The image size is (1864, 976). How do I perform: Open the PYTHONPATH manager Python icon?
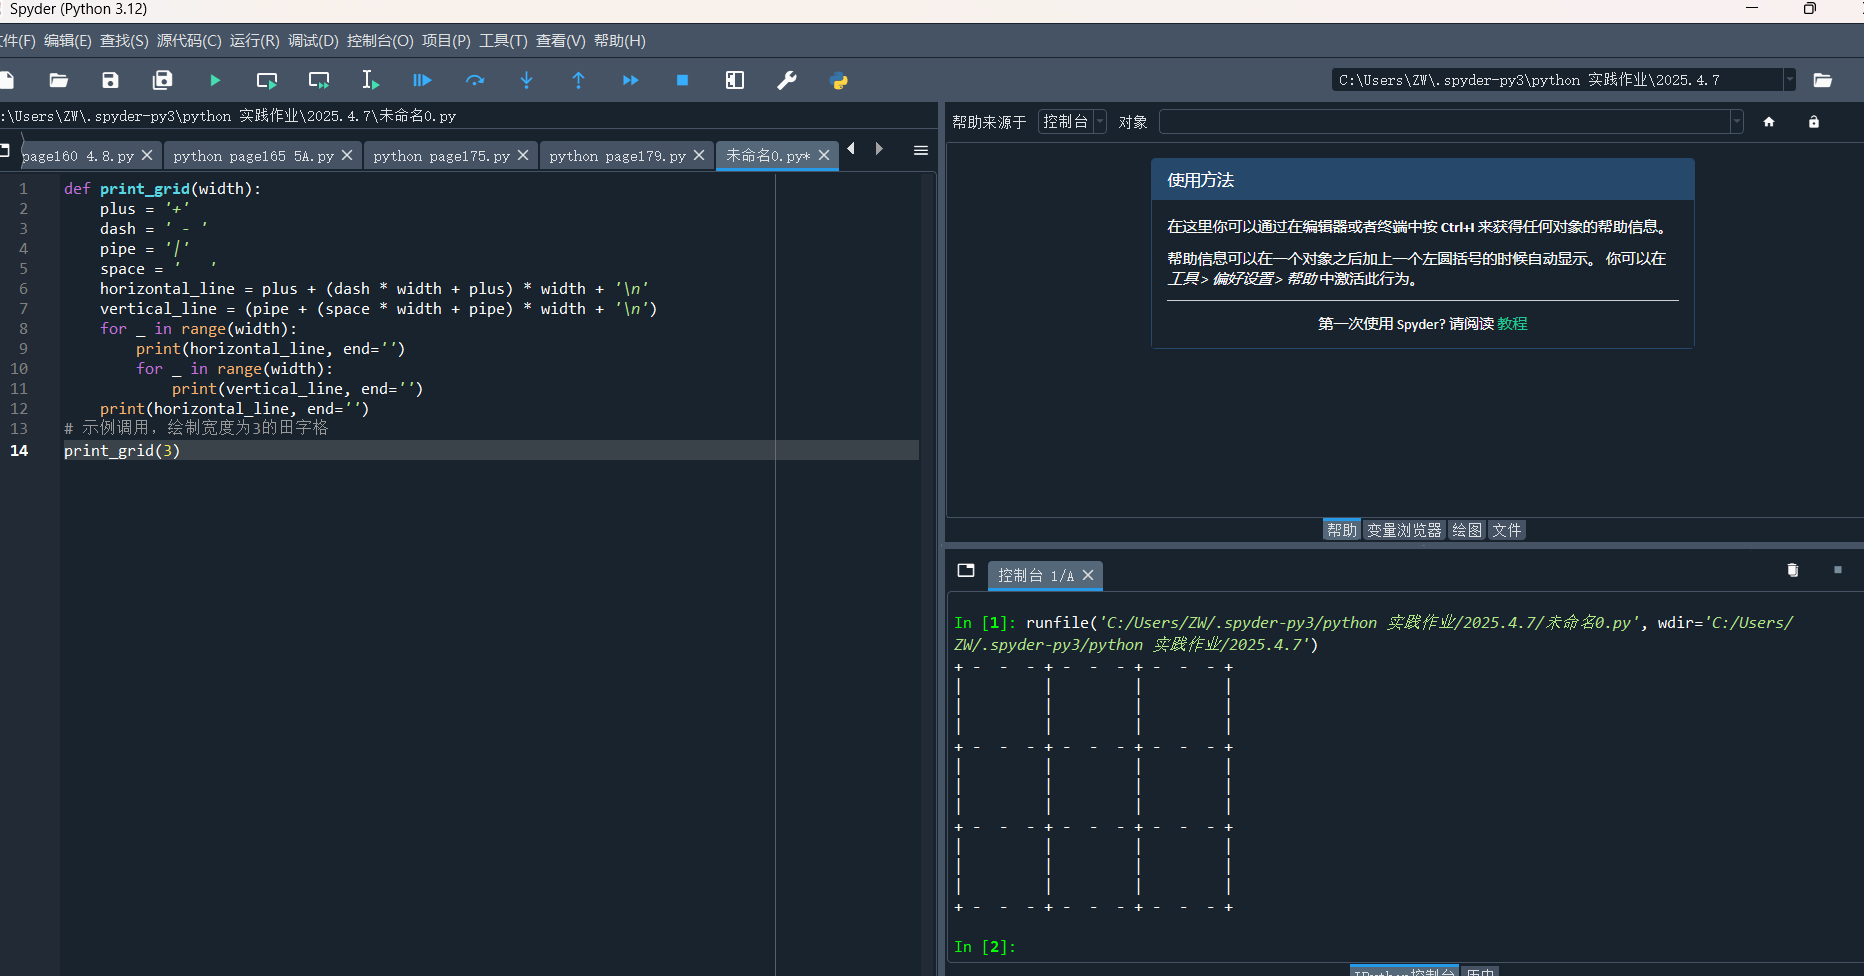839,81
